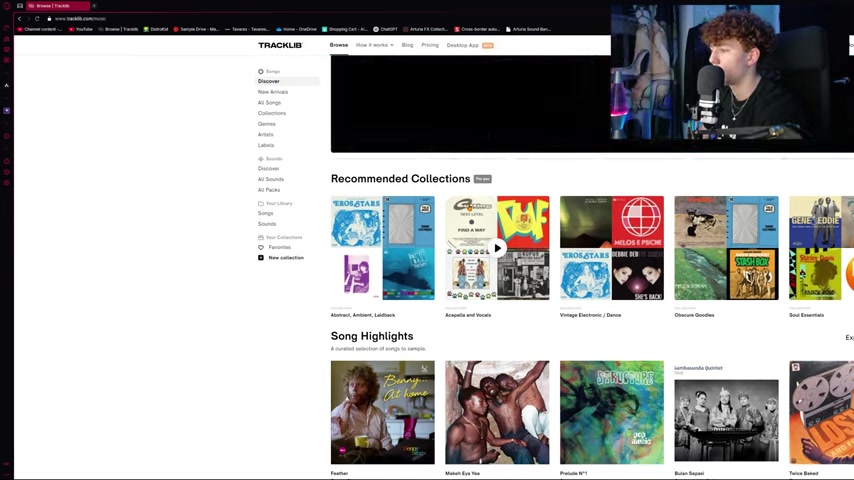Click the Your Collections header icon
This screenshot has width=854, height=480.
click(x=260, y=238)
